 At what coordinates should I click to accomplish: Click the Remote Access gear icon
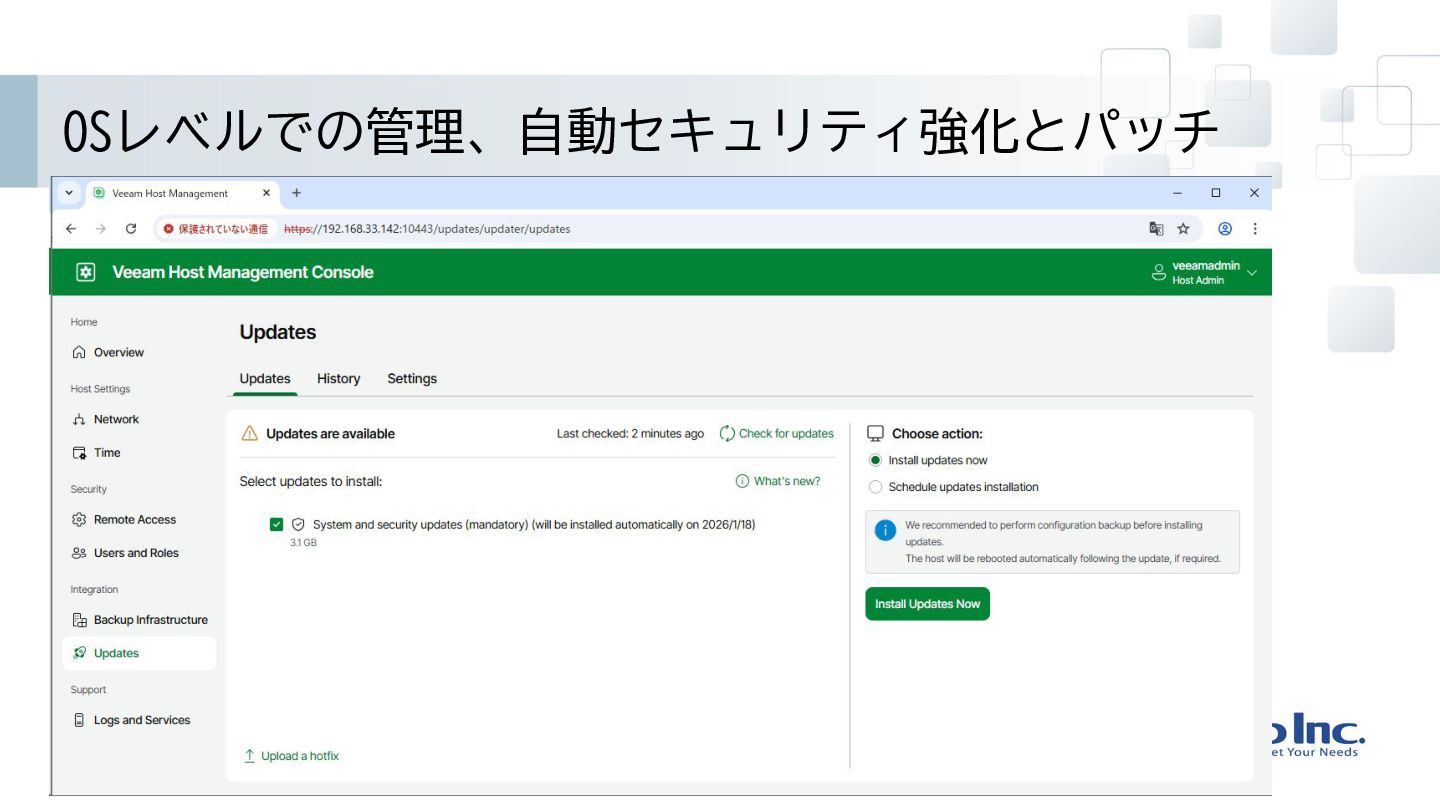(x=79, y=520)
